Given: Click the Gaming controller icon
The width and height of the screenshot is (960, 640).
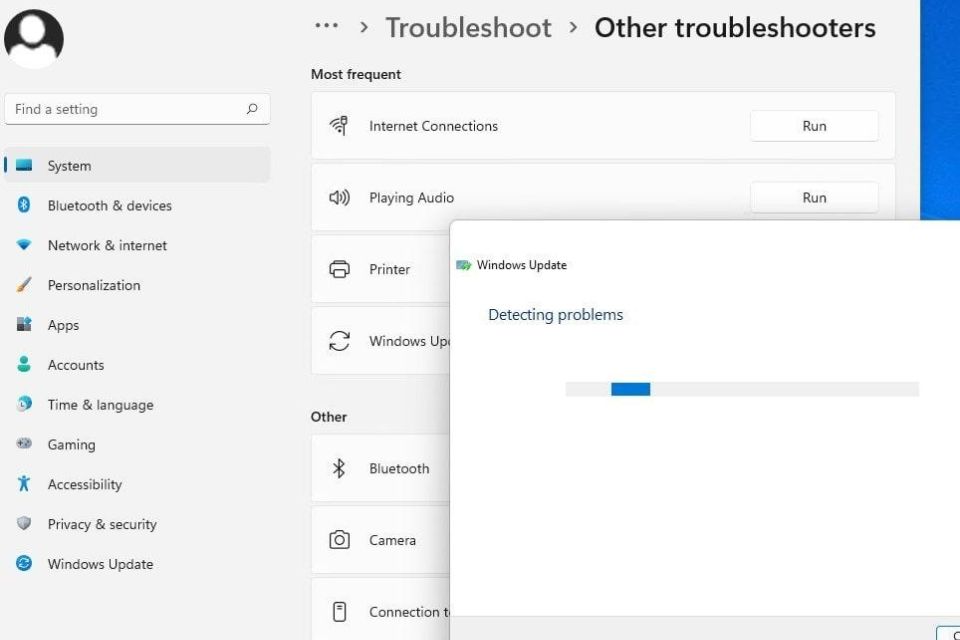Looking at the screenshot, I should click(24, 443).
